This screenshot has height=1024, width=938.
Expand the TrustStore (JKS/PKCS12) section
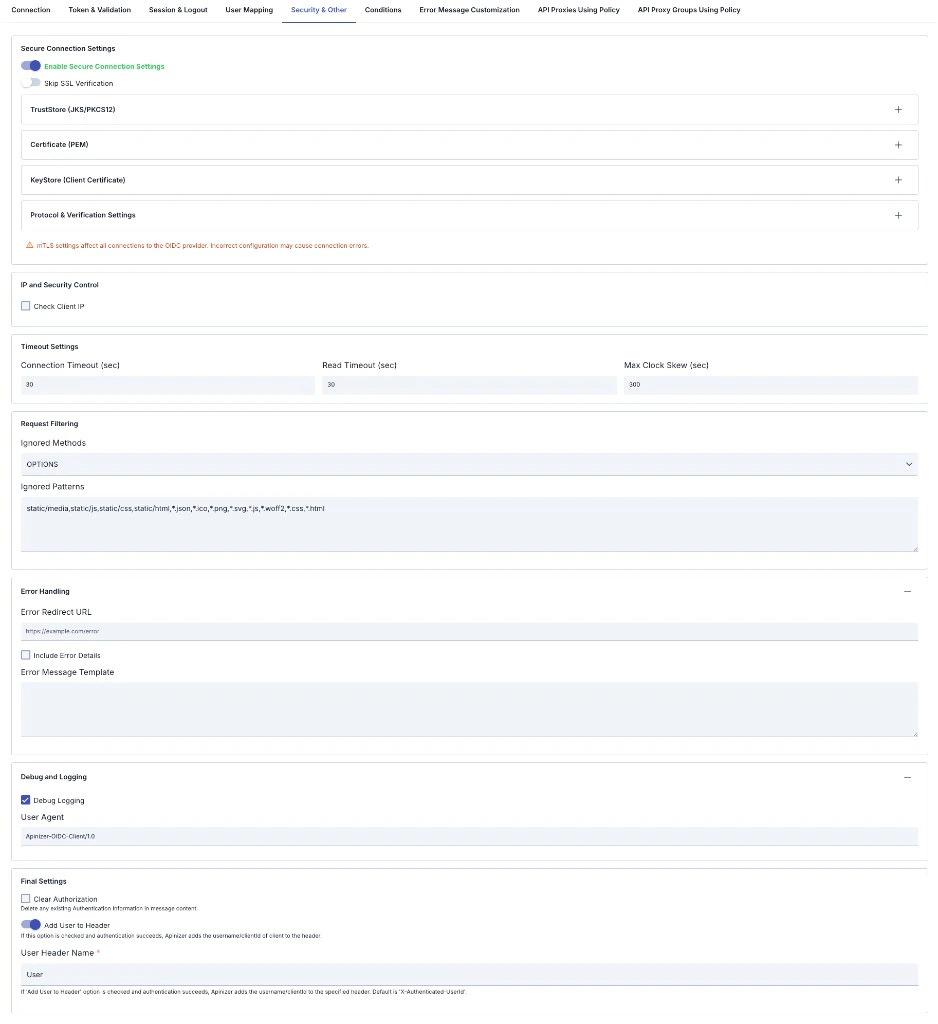pos(898,109)
